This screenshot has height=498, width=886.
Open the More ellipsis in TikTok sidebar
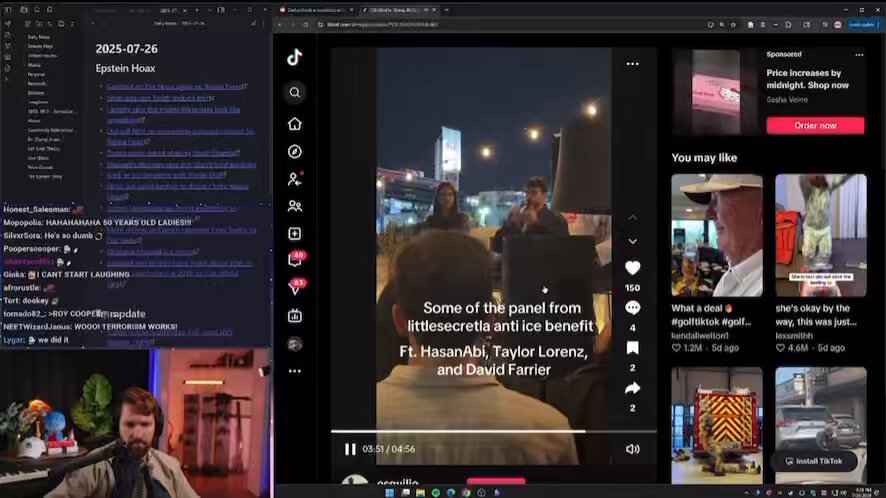(x=294, y=371)
